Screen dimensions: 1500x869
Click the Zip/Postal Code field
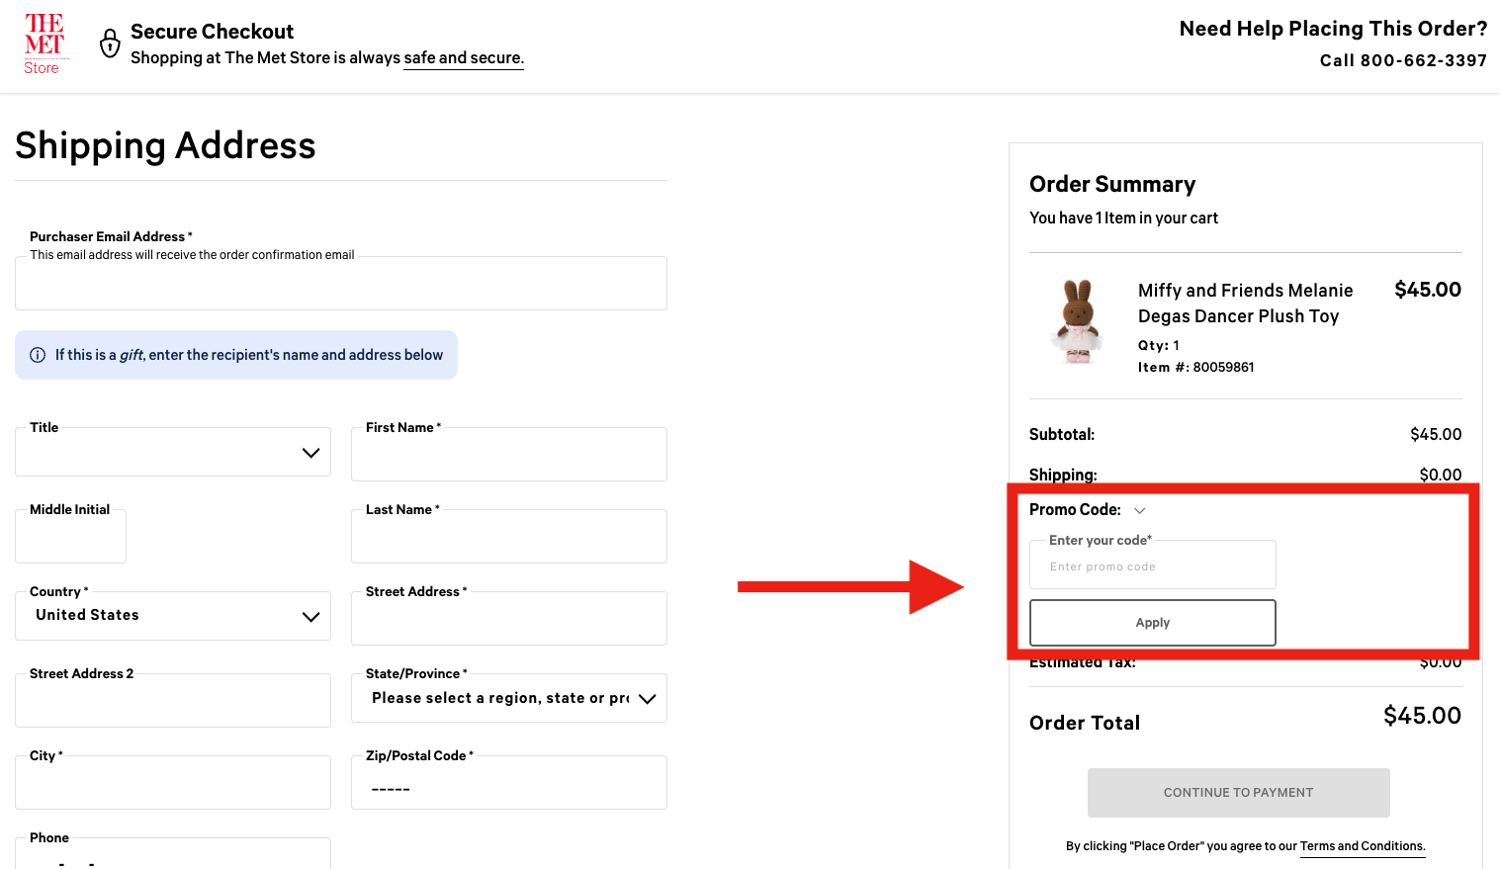pos(508,785)
